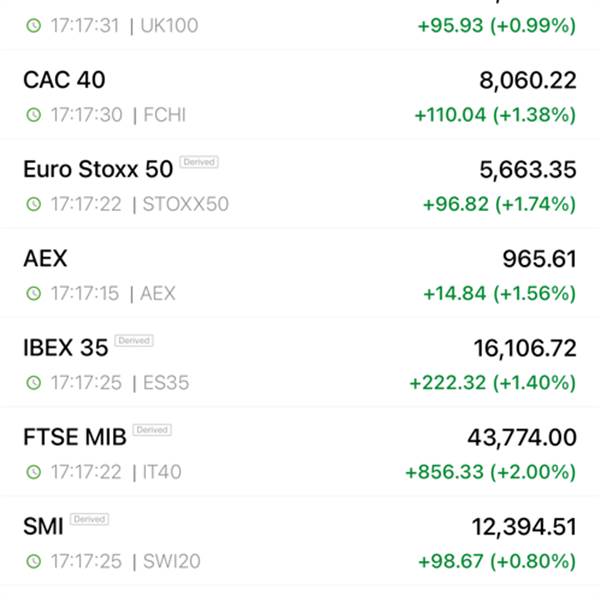Tap the FTSE MIB index name
Screen dimensions: 600x600
tap(76, 437)
